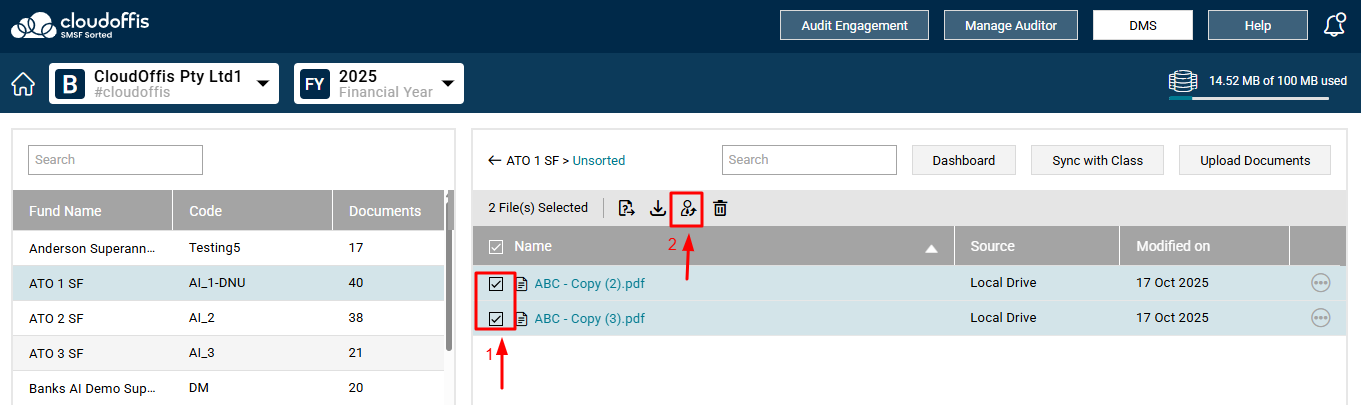Screen dimensions: 1361x405
Task: Download the selected files
Action: 658,208
